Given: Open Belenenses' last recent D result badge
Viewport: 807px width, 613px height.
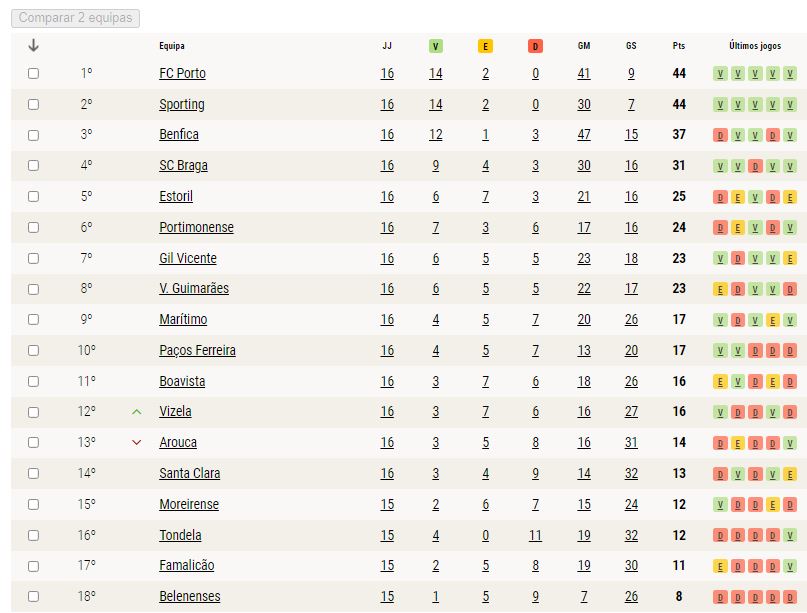Looking at the screenshot, I should (790, 597).
